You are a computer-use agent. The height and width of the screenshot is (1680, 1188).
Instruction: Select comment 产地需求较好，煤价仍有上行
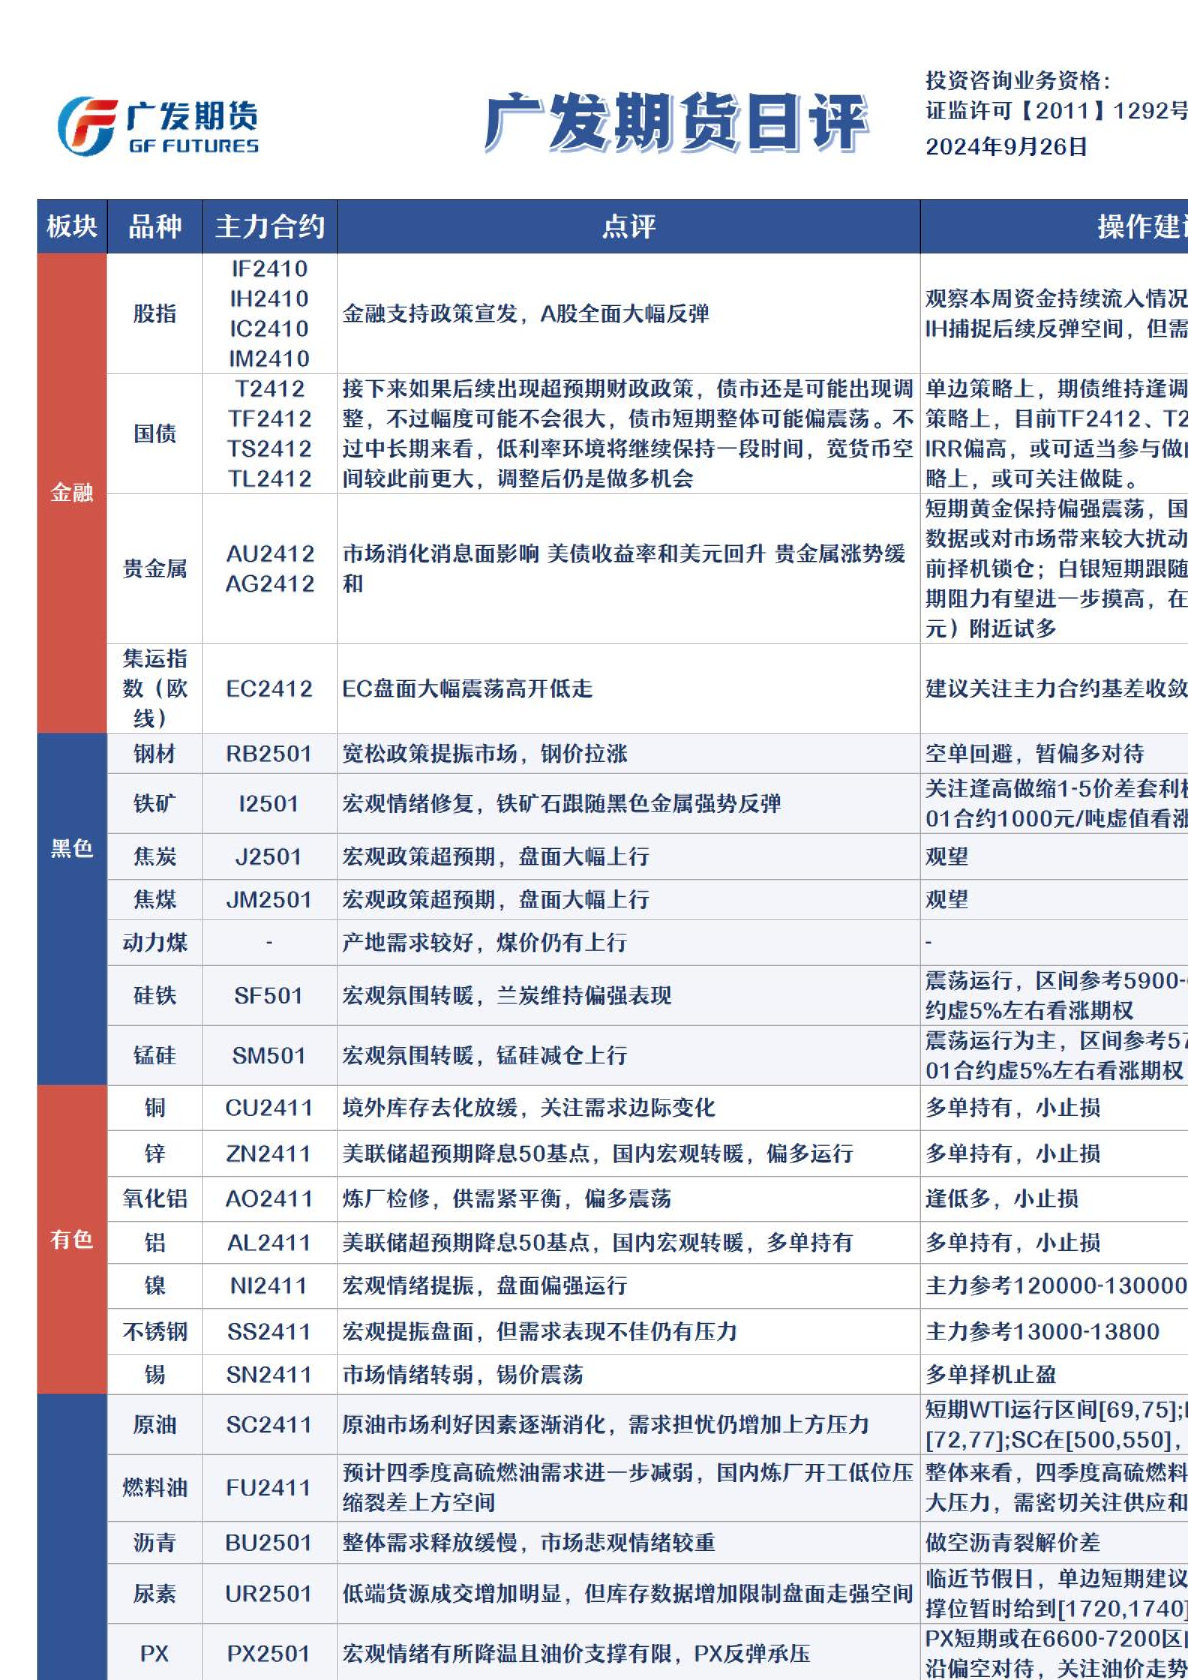point(485,943)
